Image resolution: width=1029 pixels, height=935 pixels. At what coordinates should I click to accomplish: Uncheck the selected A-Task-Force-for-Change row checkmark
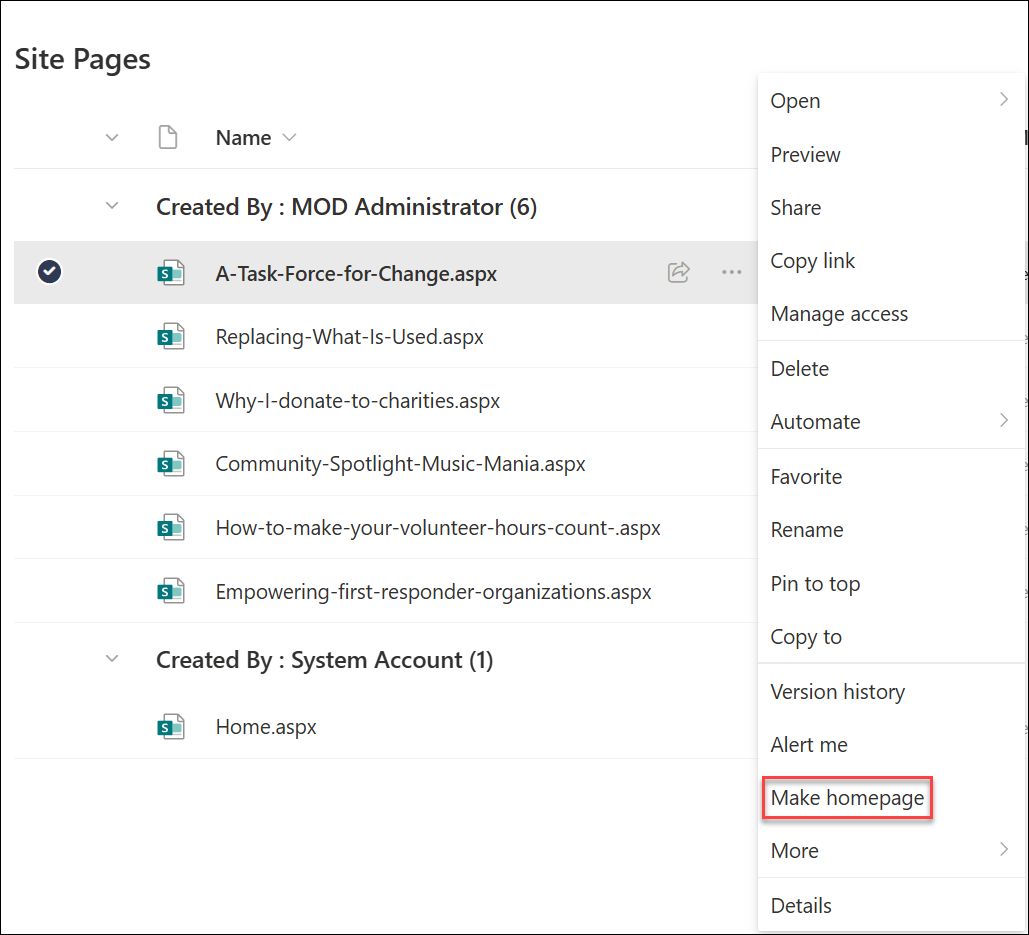click(49, 272)
